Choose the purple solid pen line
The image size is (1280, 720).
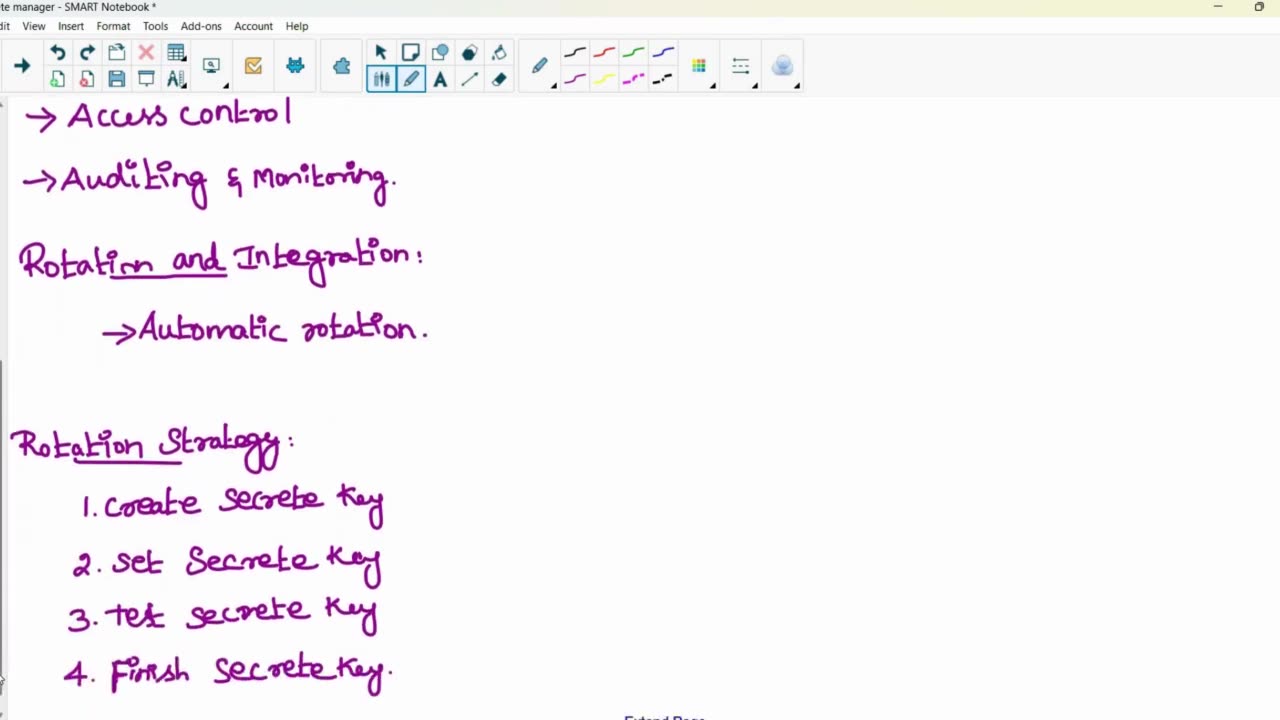(x=575, y=79)
